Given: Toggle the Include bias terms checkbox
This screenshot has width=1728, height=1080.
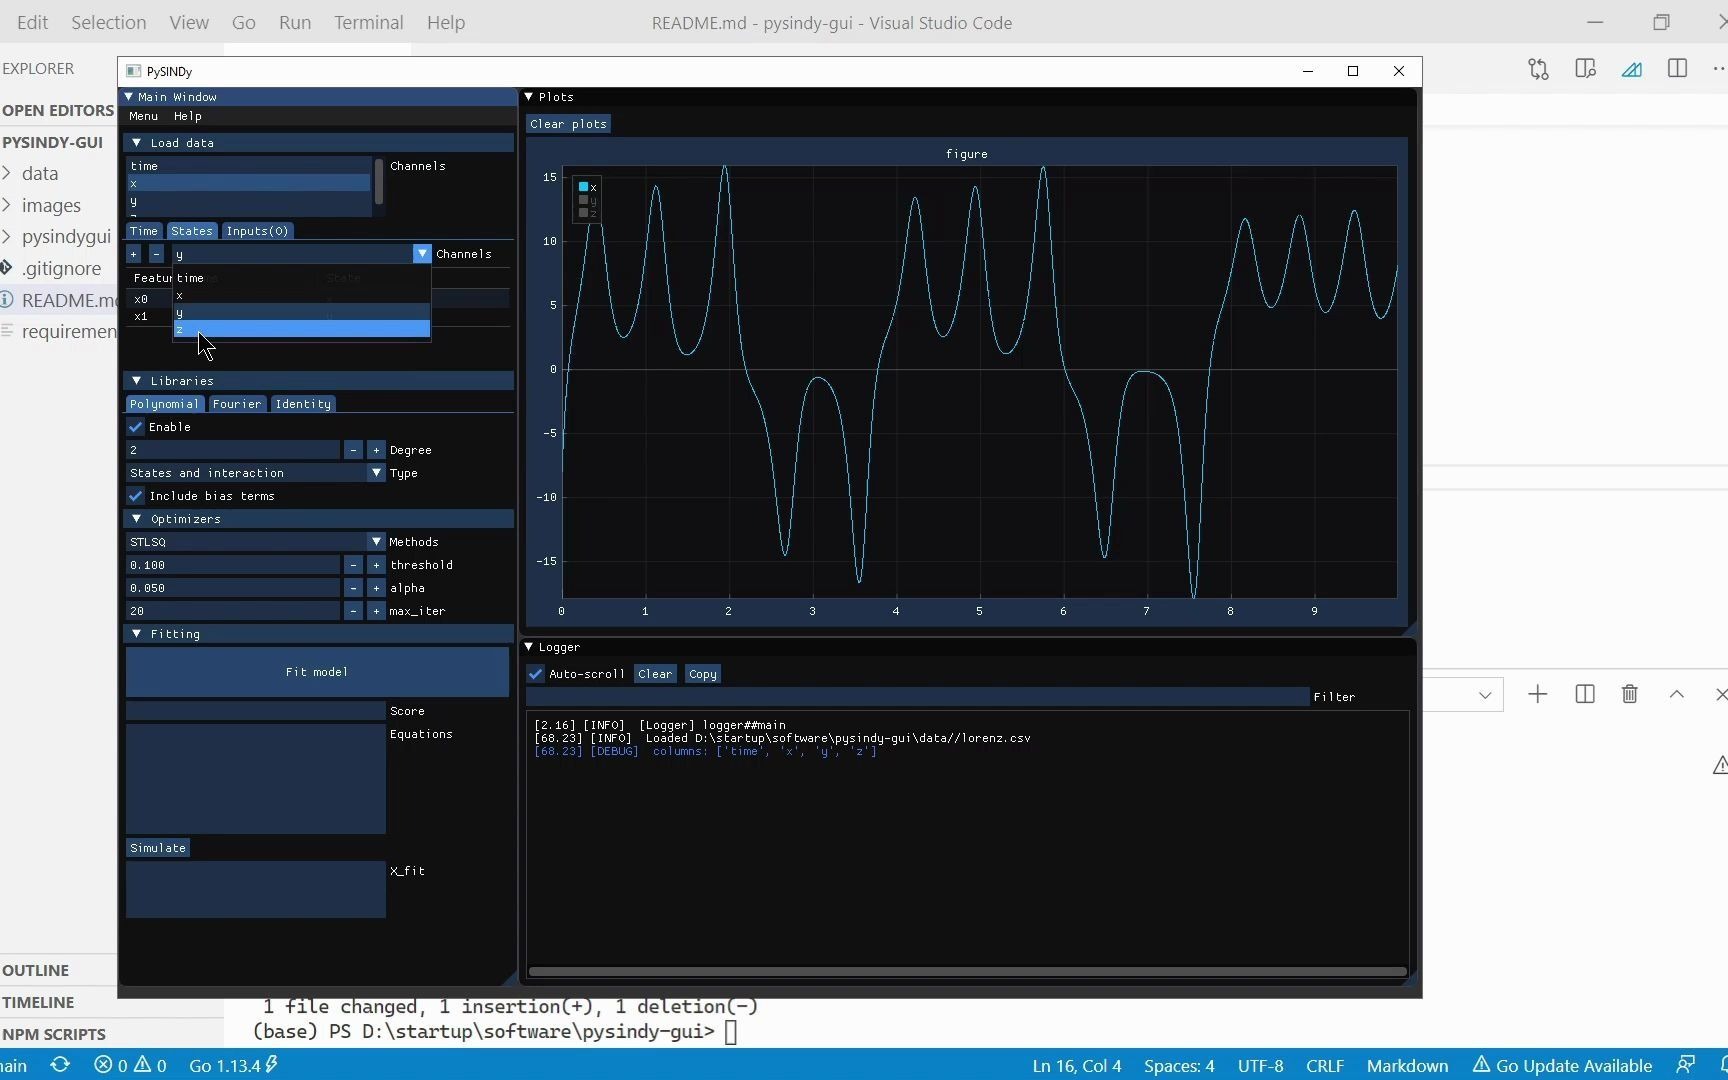Looking at the screenshot, I should click(136, 496).
